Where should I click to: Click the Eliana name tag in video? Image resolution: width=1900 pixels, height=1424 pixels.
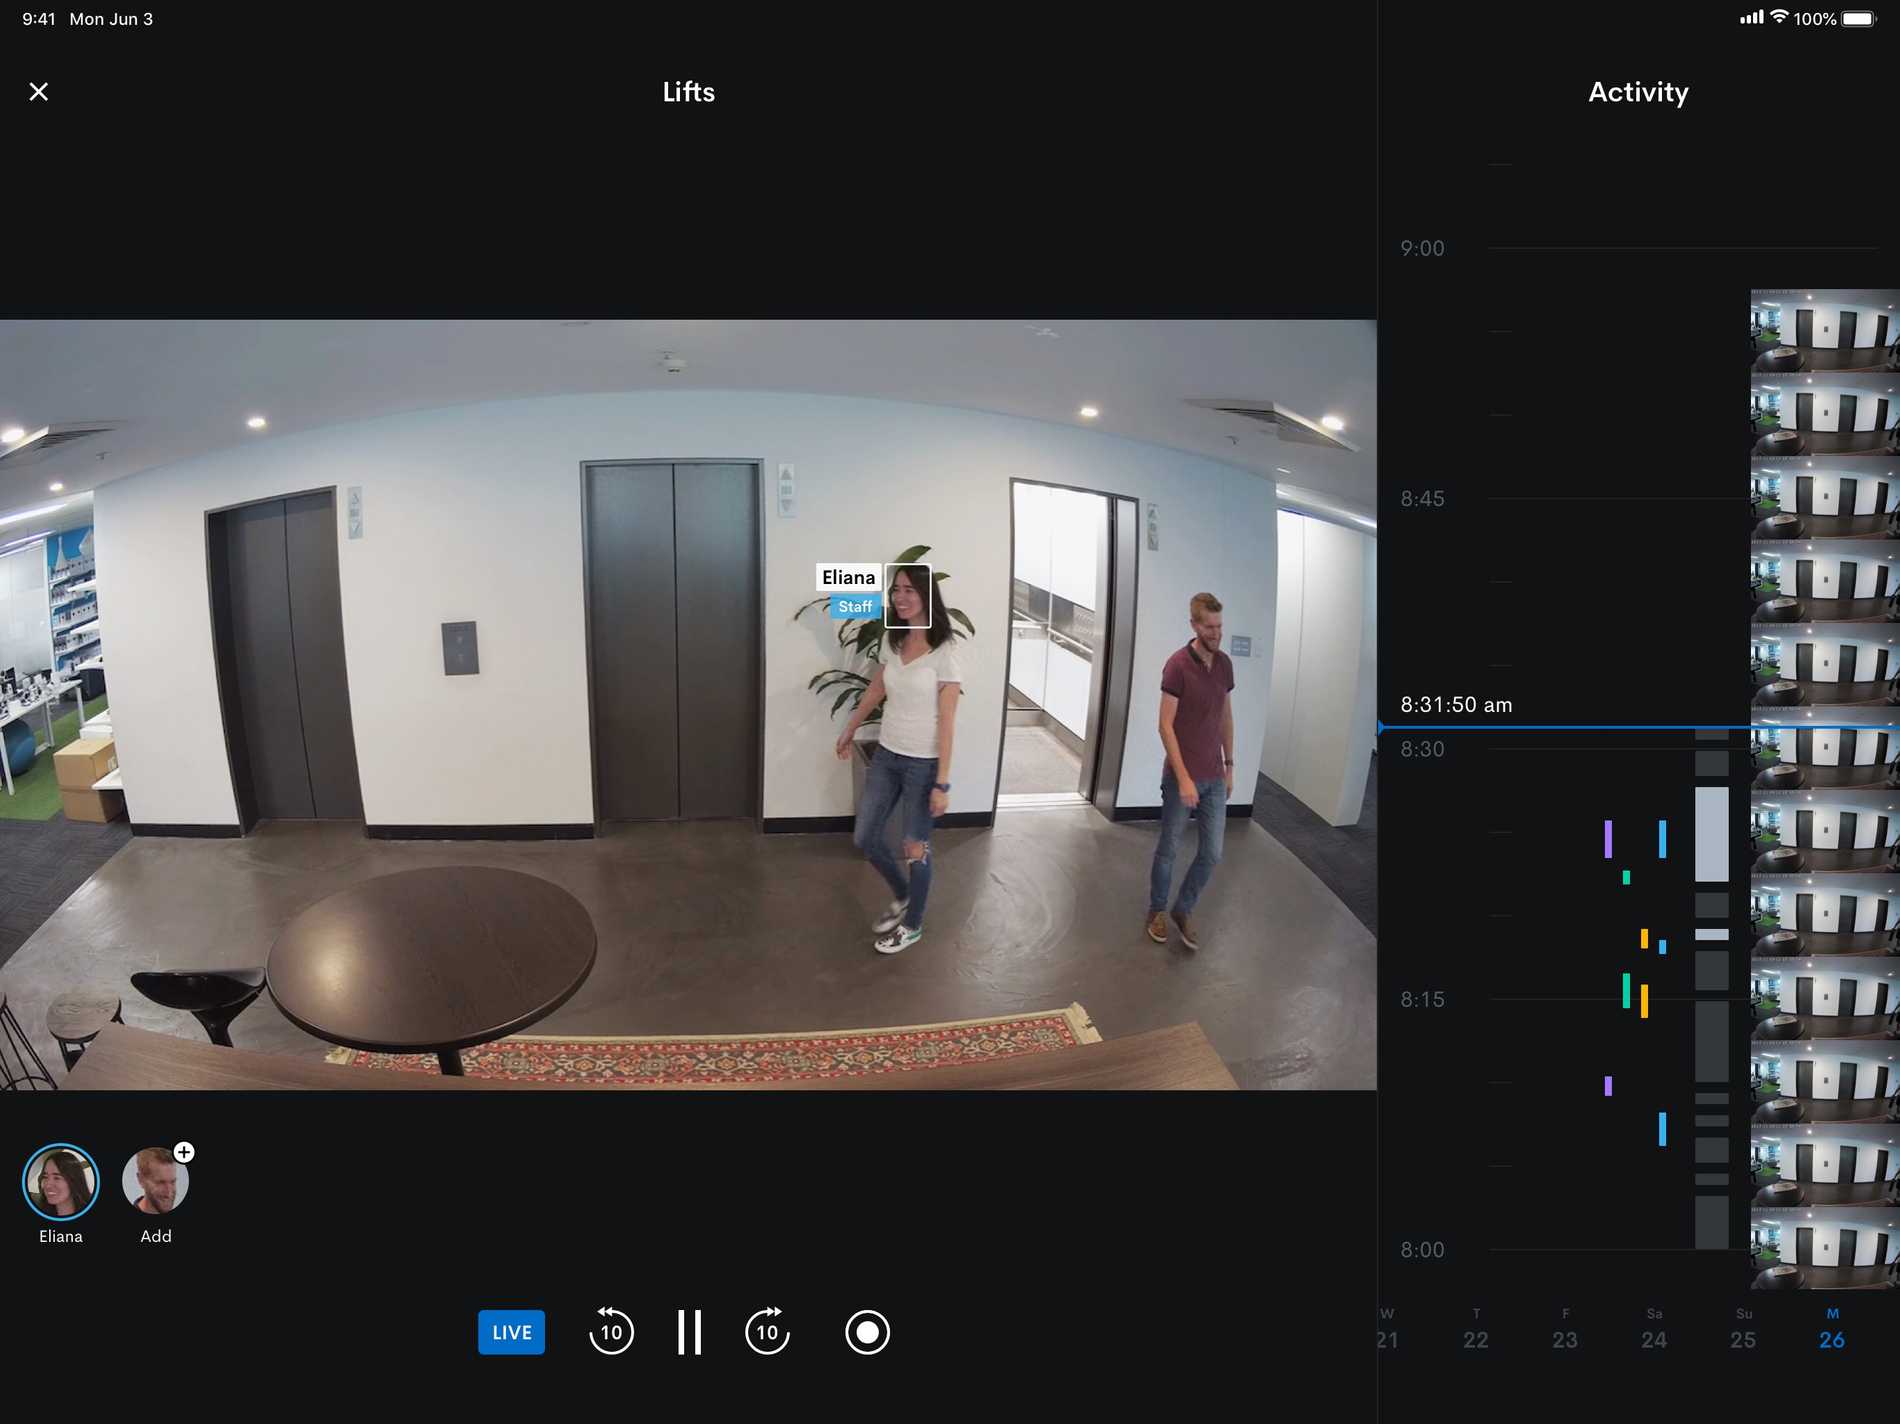(x=848, y=577)
